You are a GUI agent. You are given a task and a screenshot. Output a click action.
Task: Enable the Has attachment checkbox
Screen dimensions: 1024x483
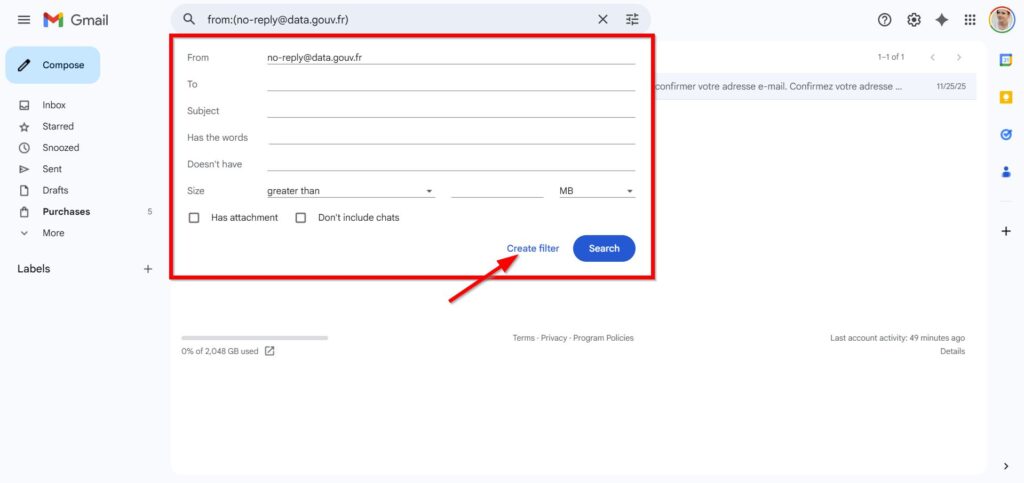pos(194,218)
